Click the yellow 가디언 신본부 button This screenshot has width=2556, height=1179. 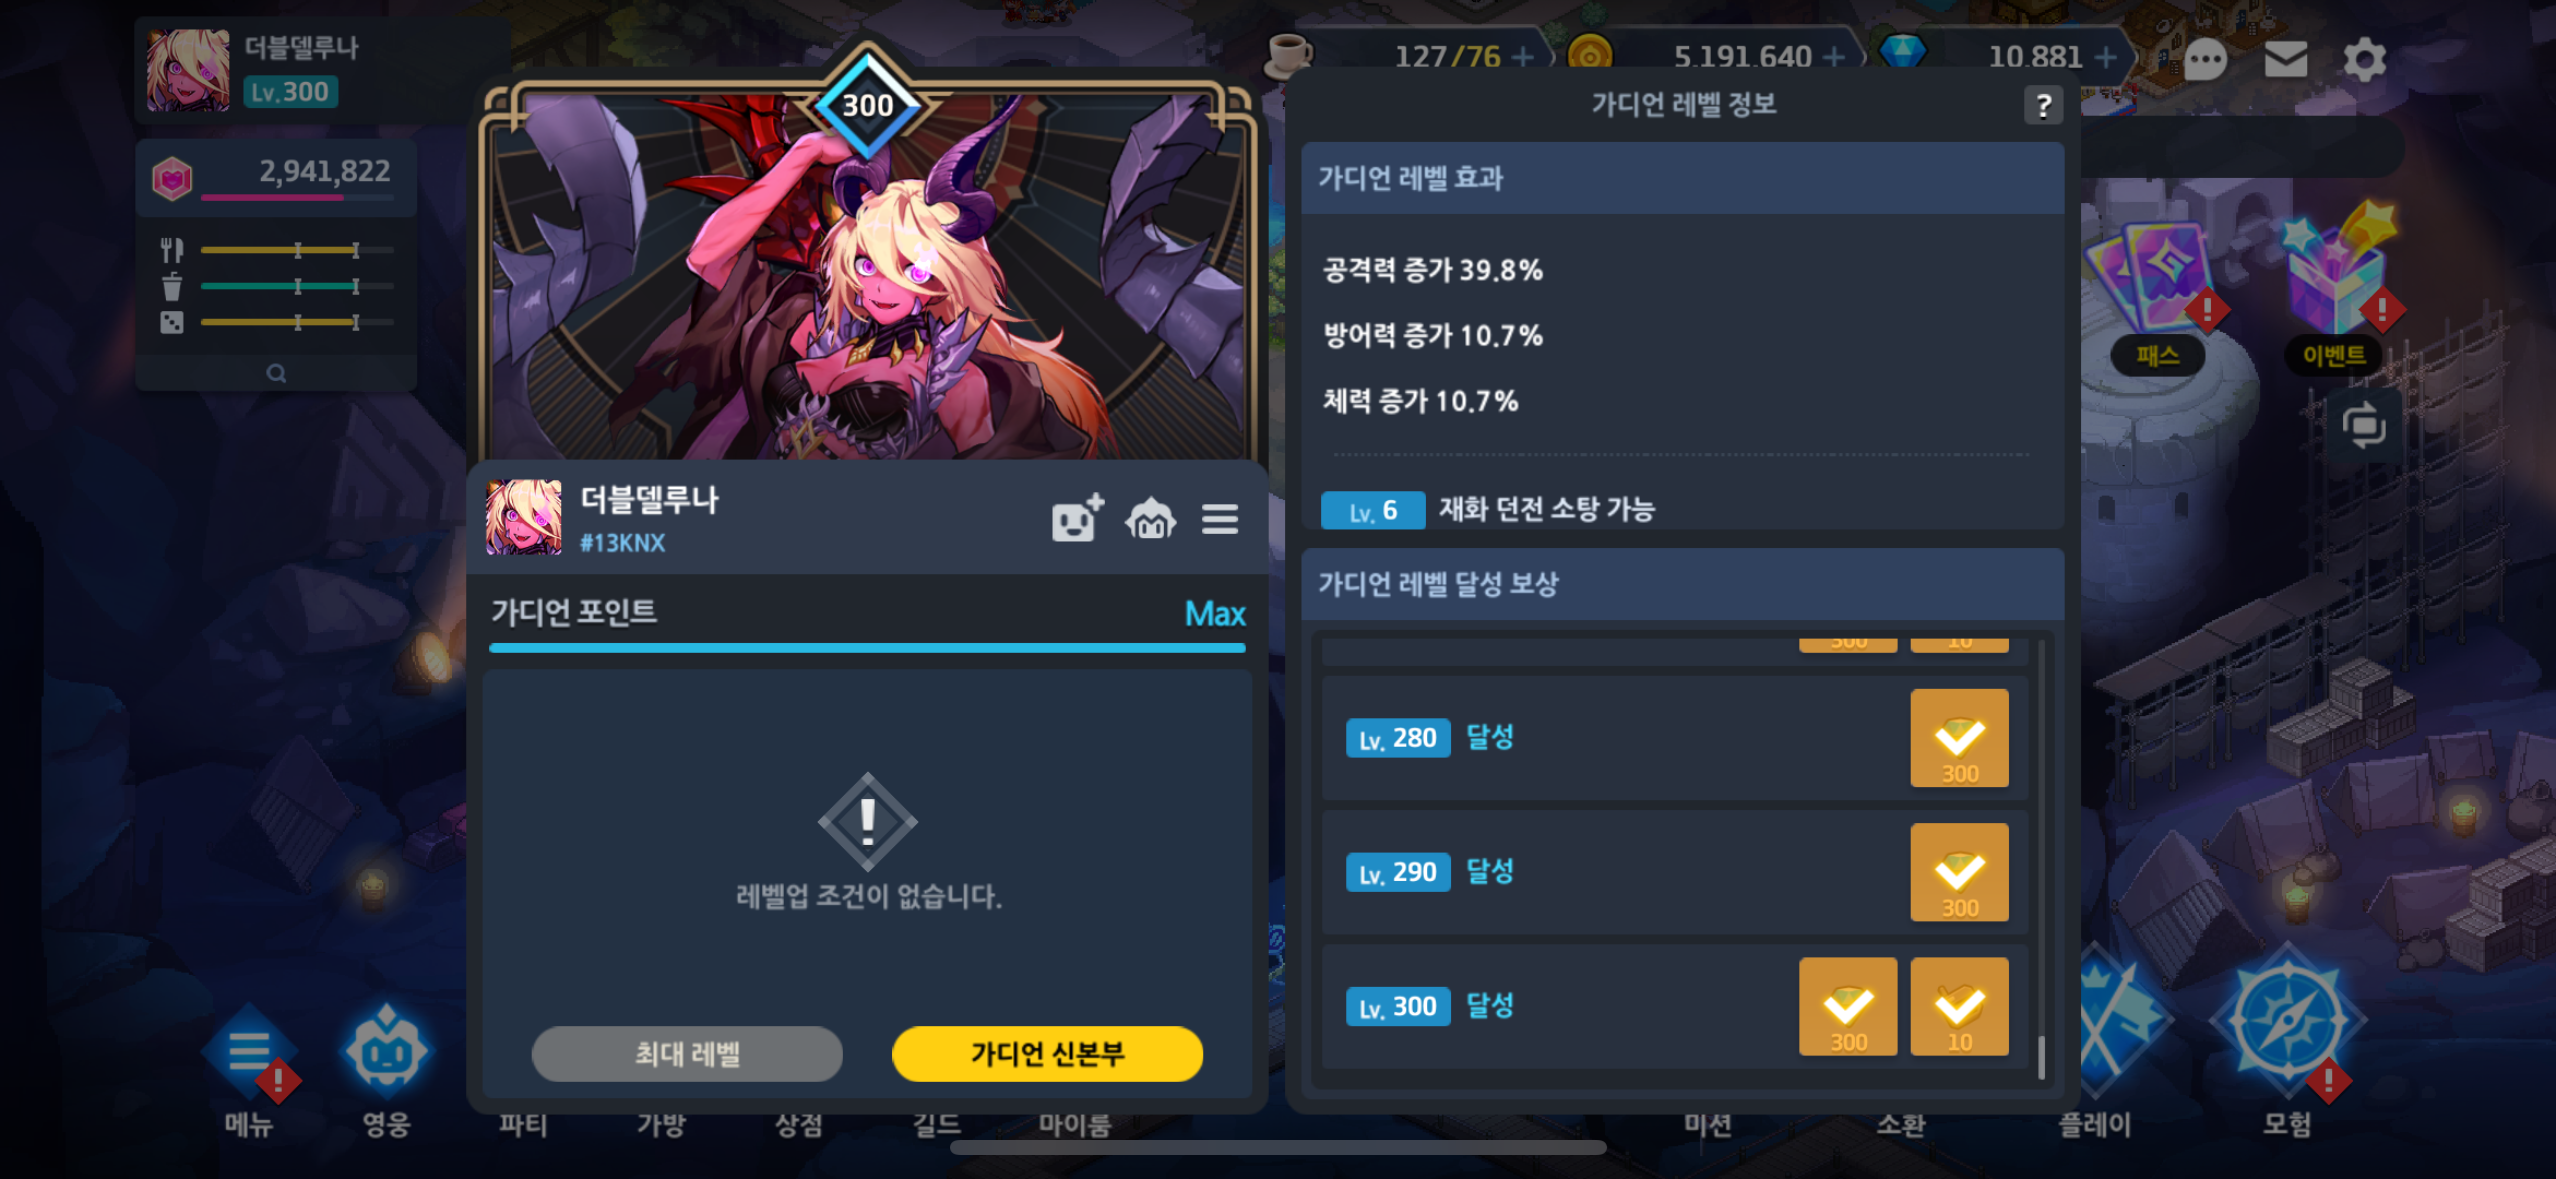point(1046,1053)
